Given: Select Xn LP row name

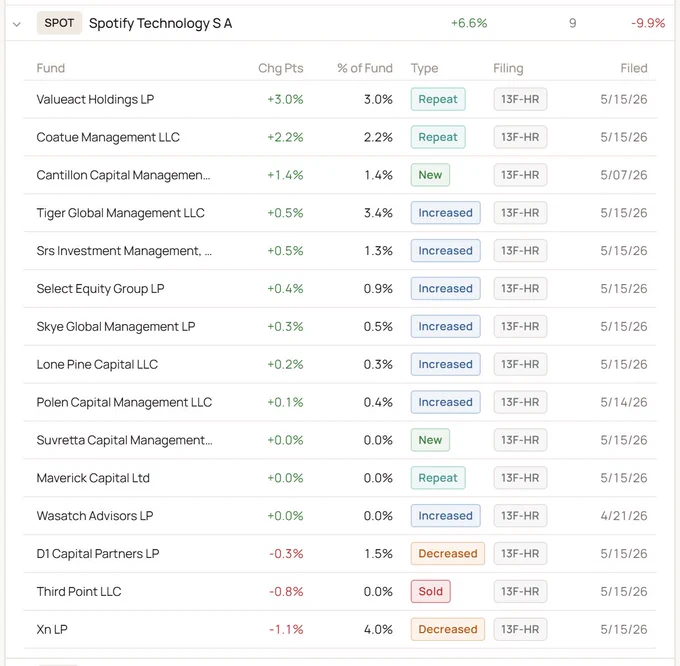Looking at the screenshot, I should [52, 629].
